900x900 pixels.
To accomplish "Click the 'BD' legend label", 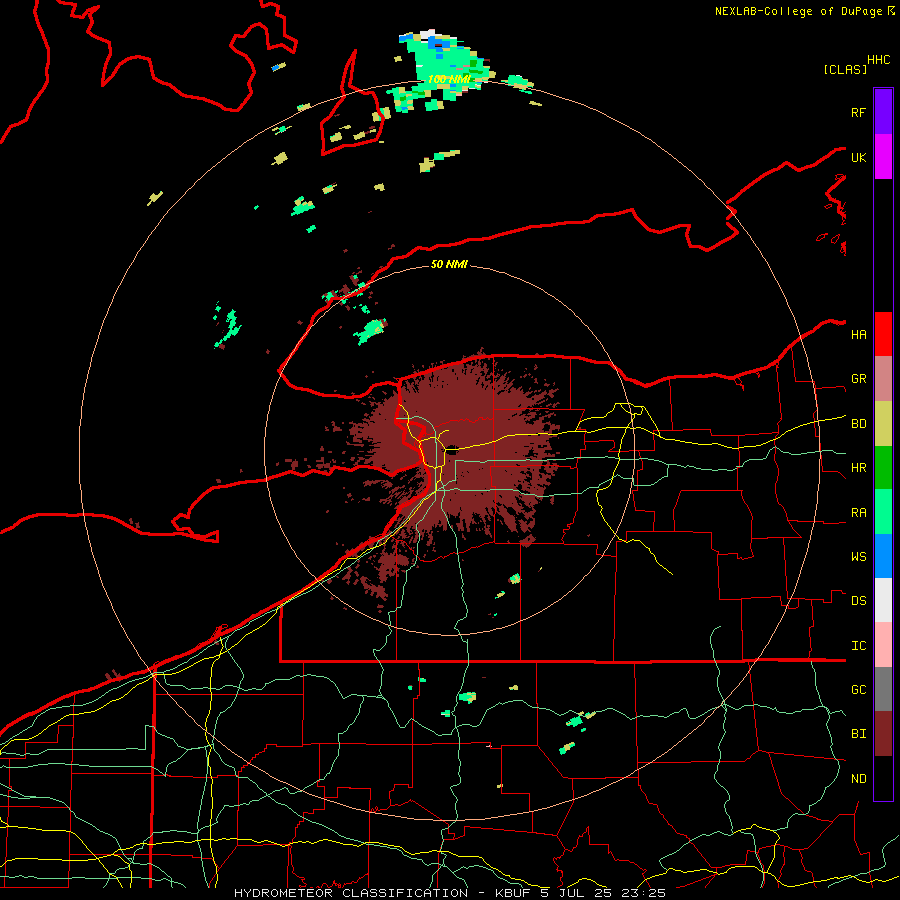I will [x=858, y=424].
